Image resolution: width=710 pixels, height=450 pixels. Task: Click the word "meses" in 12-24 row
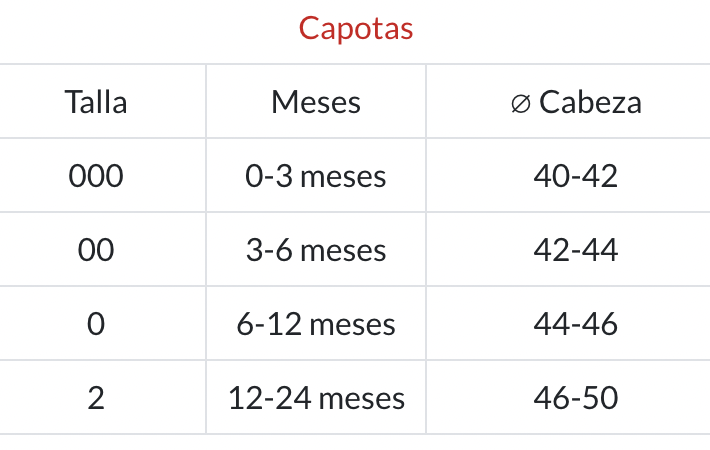coord(362,399)
